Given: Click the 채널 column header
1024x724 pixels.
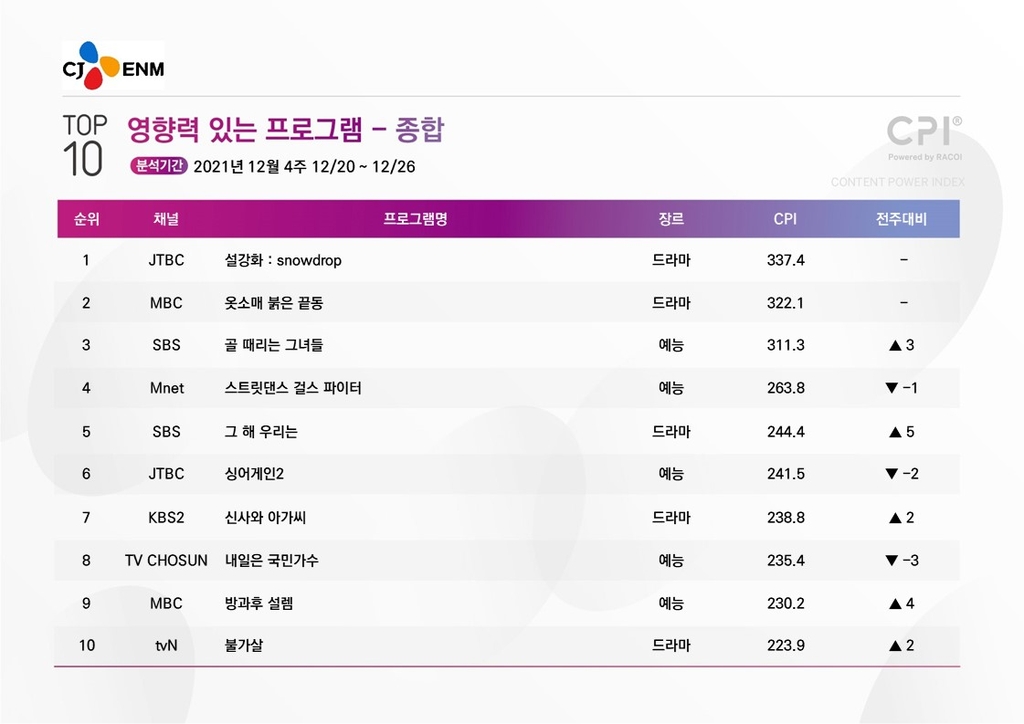Looking at the screenshot, I should (x=166, y=219).
